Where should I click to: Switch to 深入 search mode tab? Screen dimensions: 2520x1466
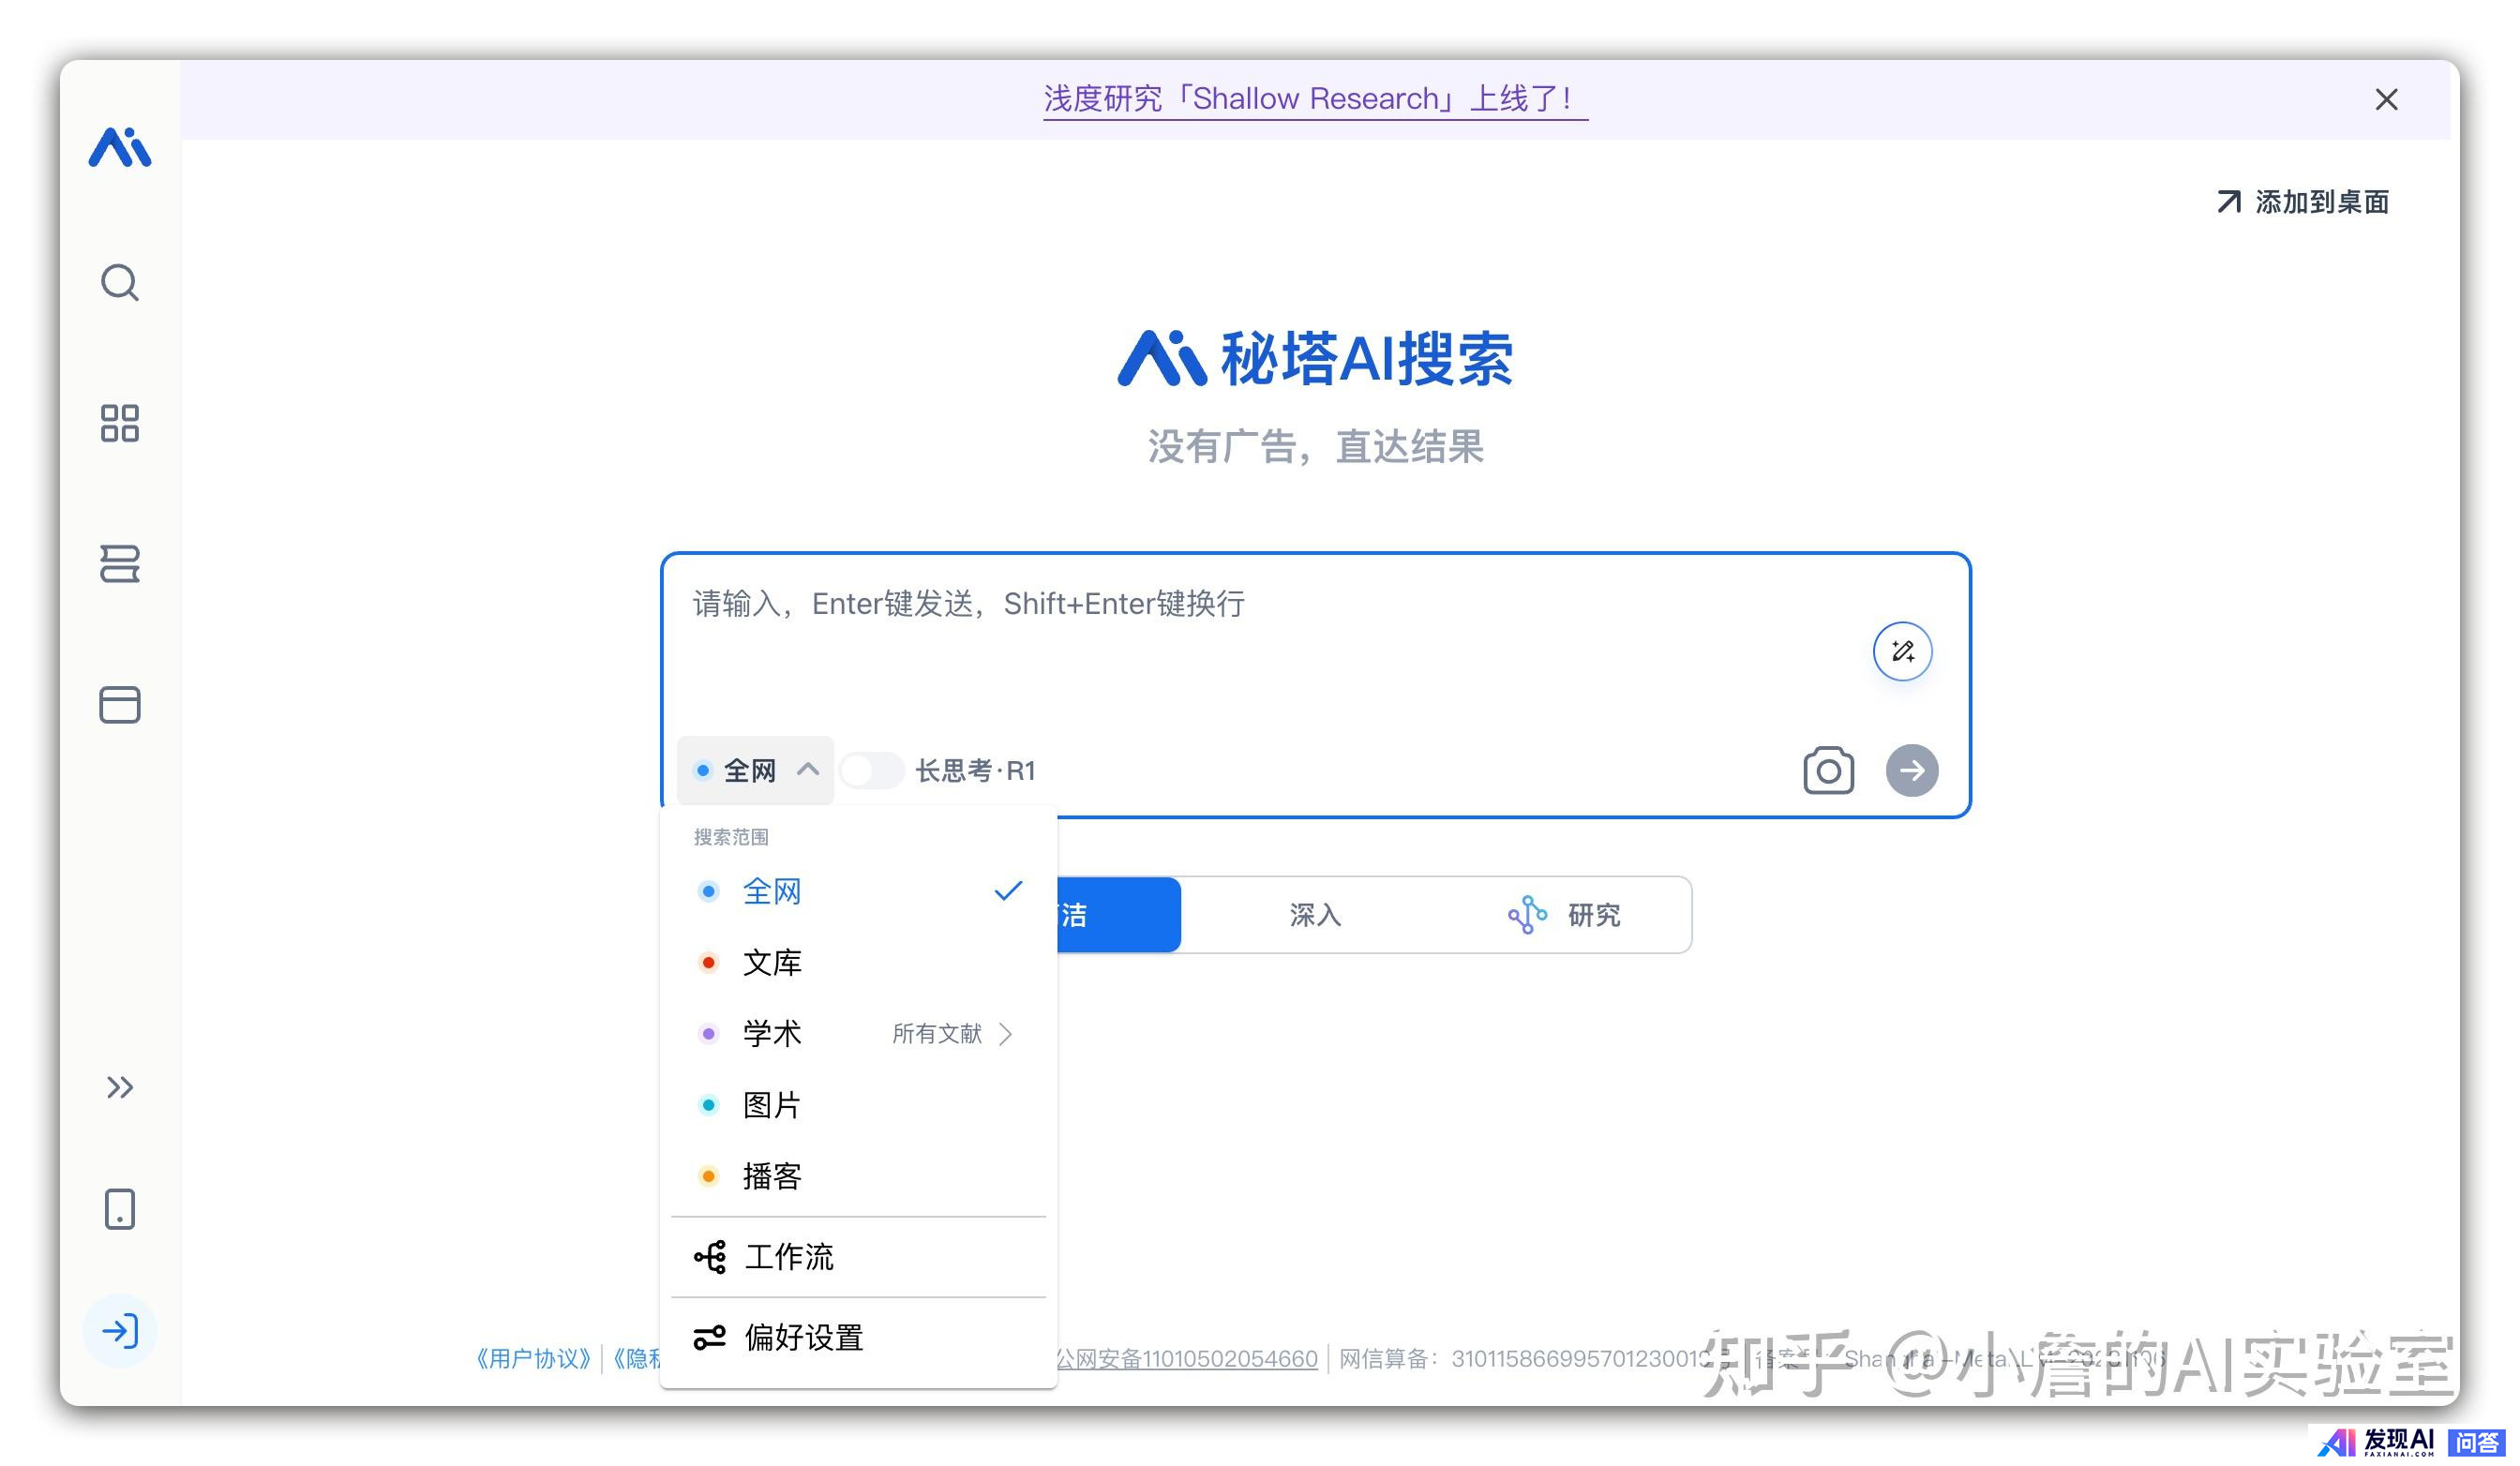(x=1314, y=915)
